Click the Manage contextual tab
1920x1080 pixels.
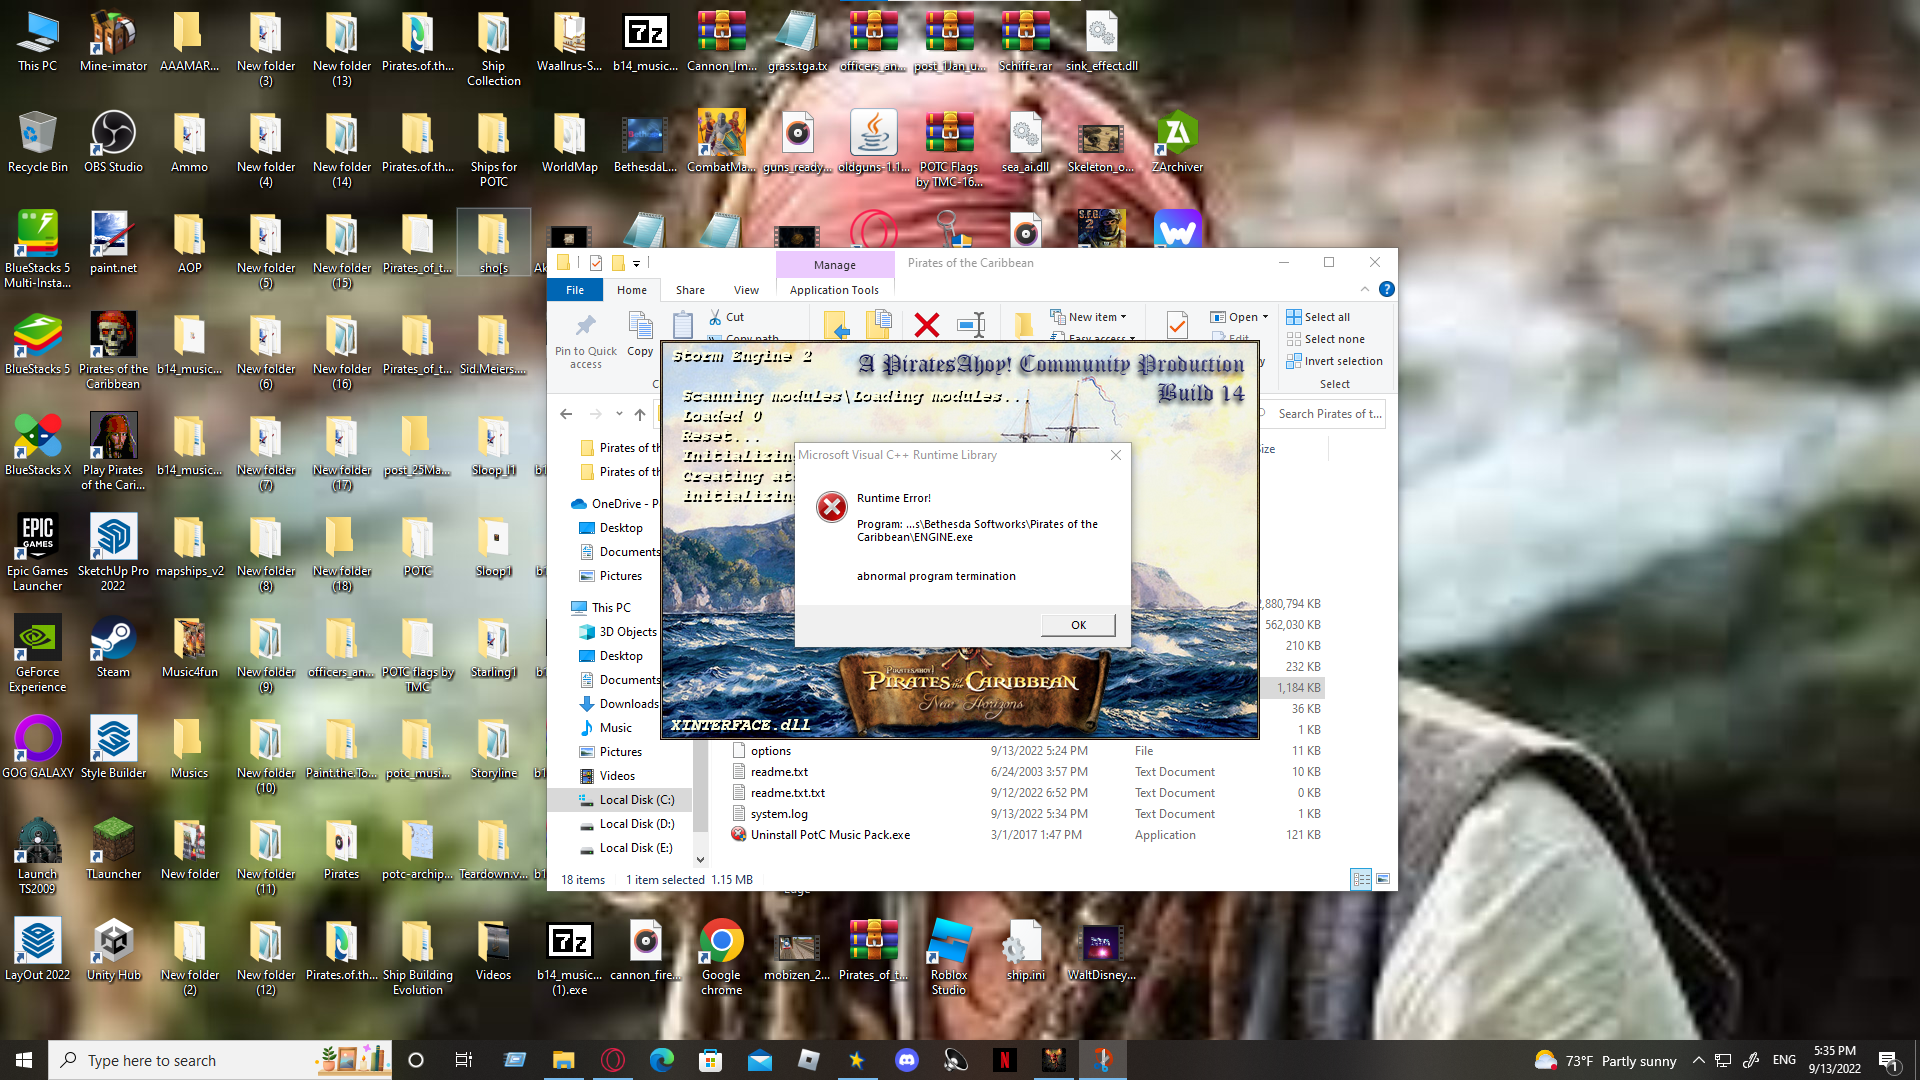834,265
